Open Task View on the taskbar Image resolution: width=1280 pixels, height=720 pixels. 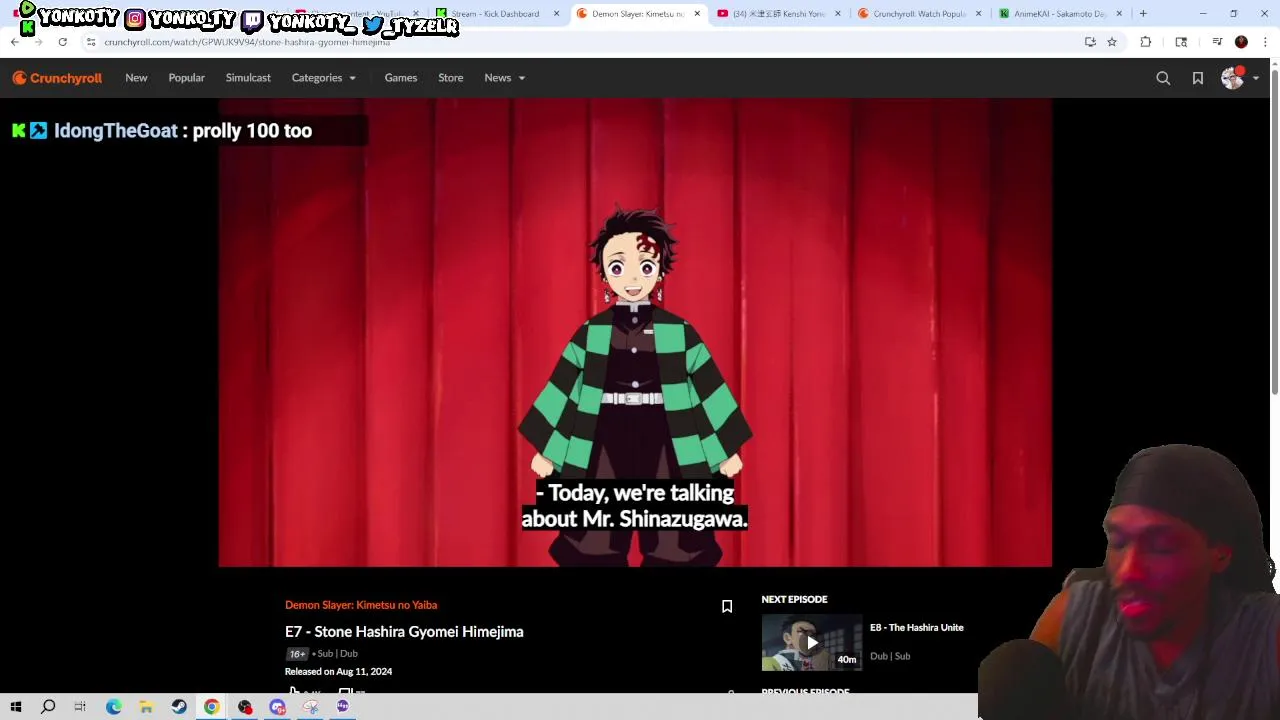click(80, 707)
